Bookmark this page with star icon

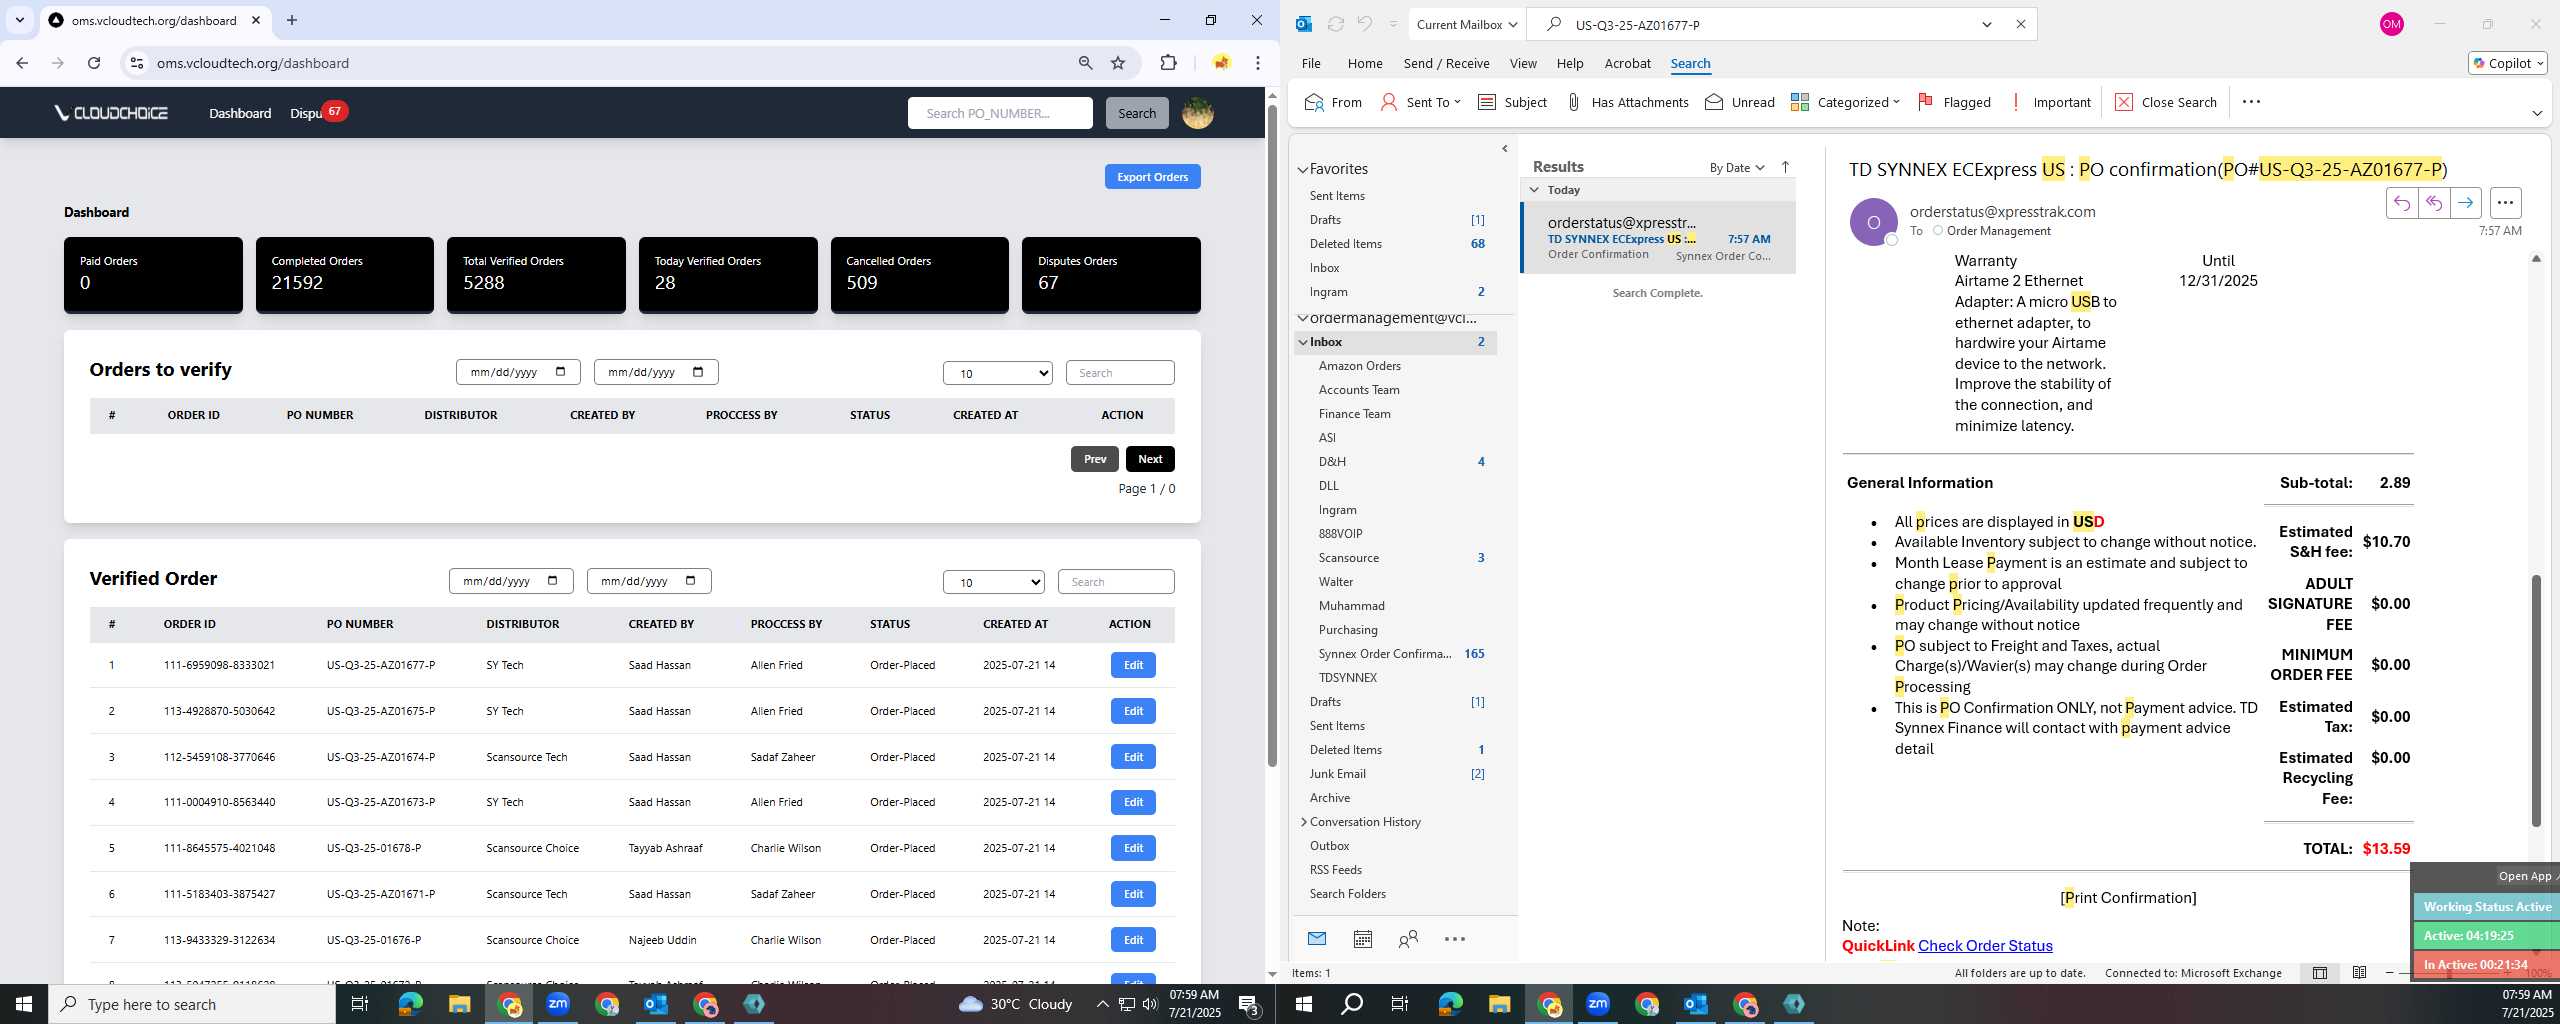pos(1118,63)
